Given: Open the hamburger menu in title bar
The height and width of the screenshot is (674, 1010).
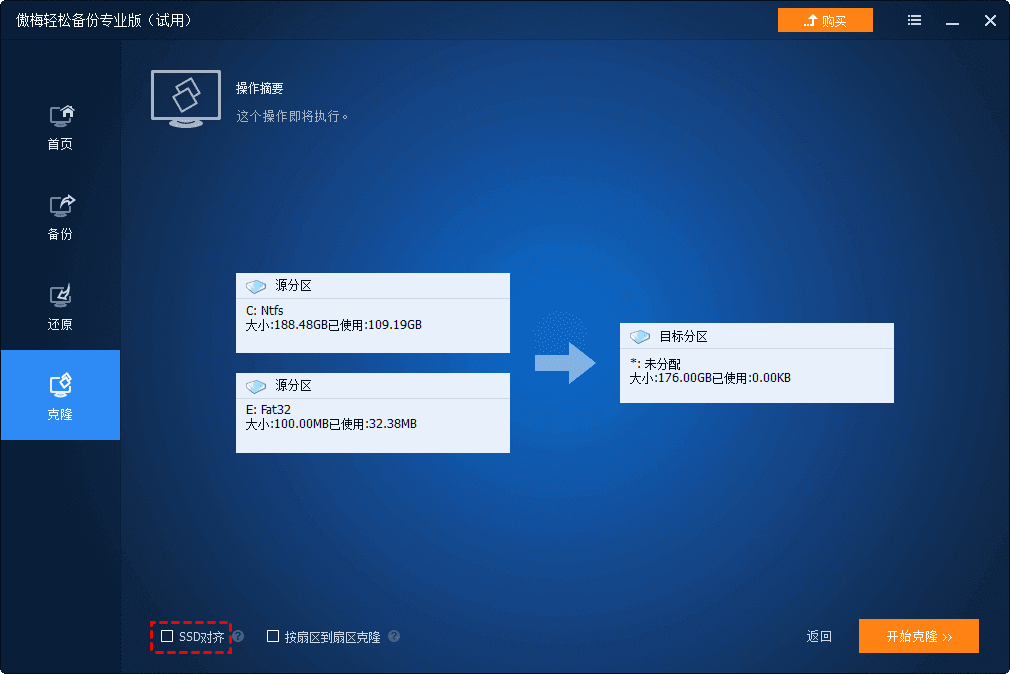Looking at the screenshot, I should click(914, 20).
